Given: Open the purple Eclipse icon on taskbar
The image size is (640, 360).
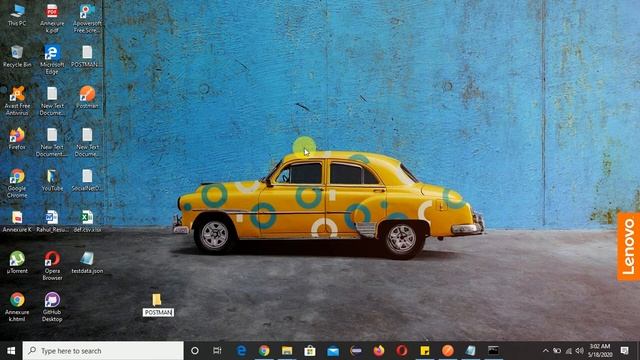Looking at the screenshot, I should 356,351.
